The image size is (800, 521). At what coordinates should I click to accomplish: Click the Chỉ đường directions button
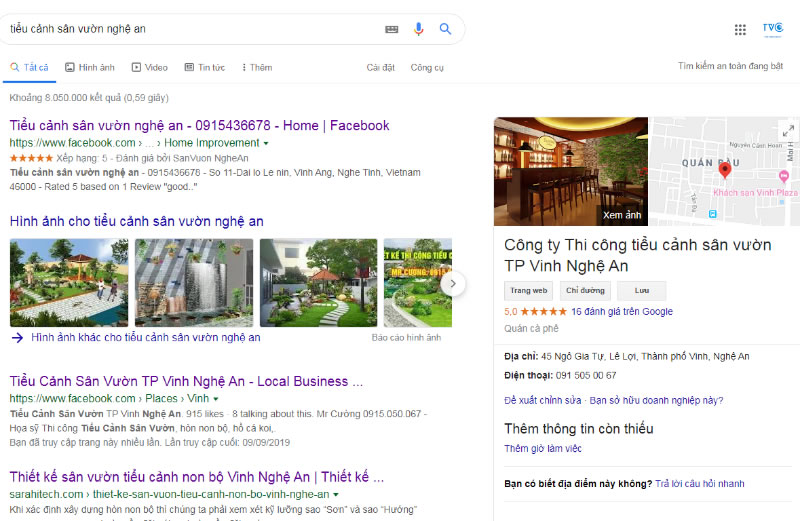(585, 290)
